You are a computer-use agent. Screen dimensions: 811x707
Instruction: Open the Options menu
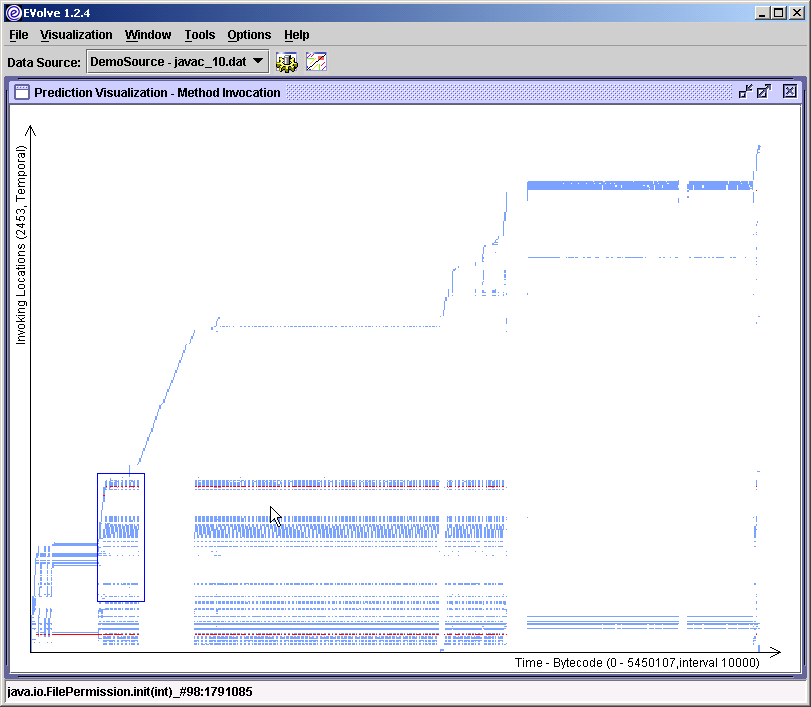click(x=249, y=35)
